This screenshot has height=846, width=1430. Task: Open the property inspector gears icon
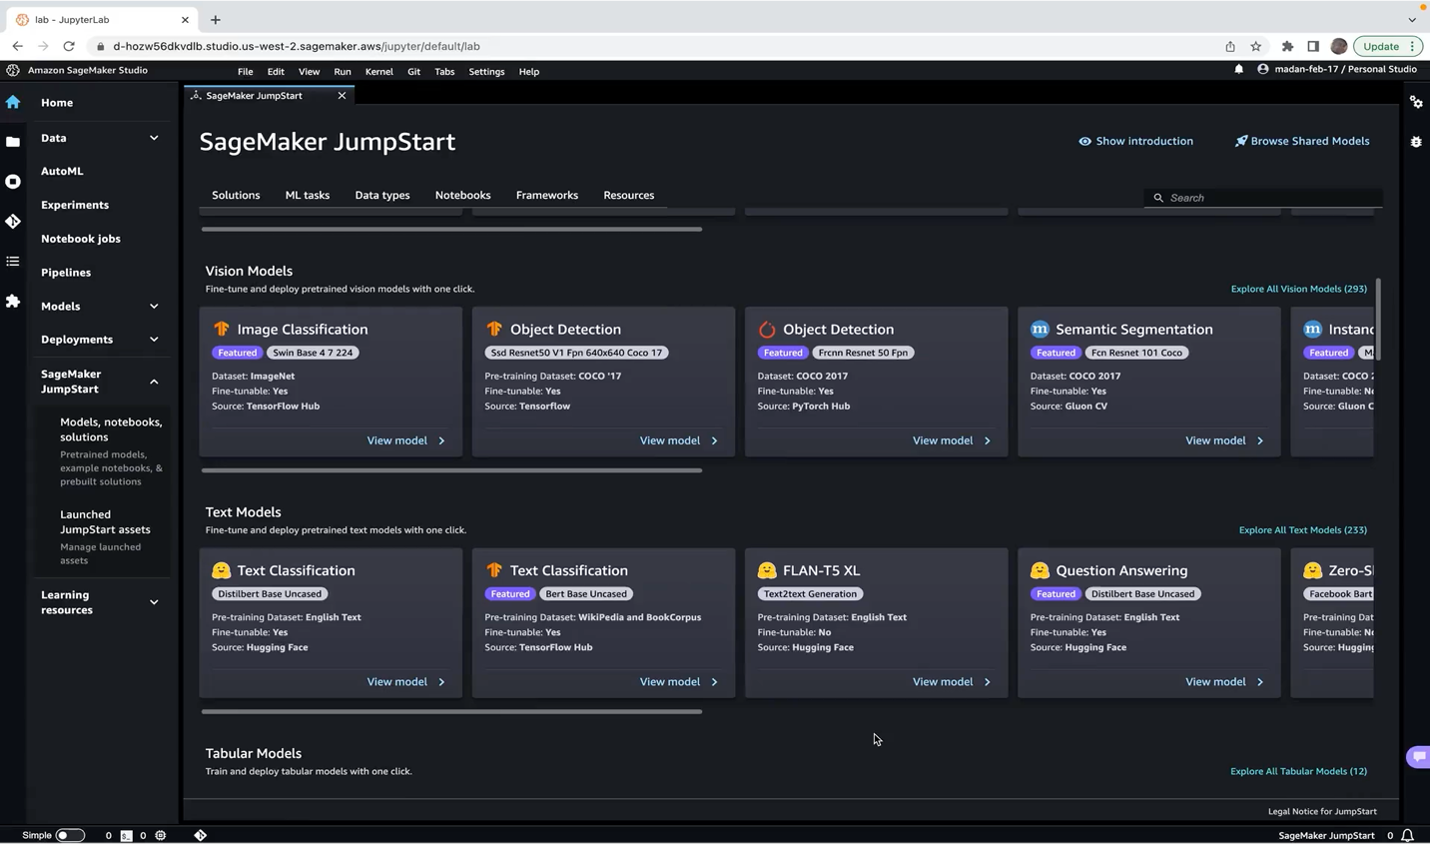[1416, 102]
